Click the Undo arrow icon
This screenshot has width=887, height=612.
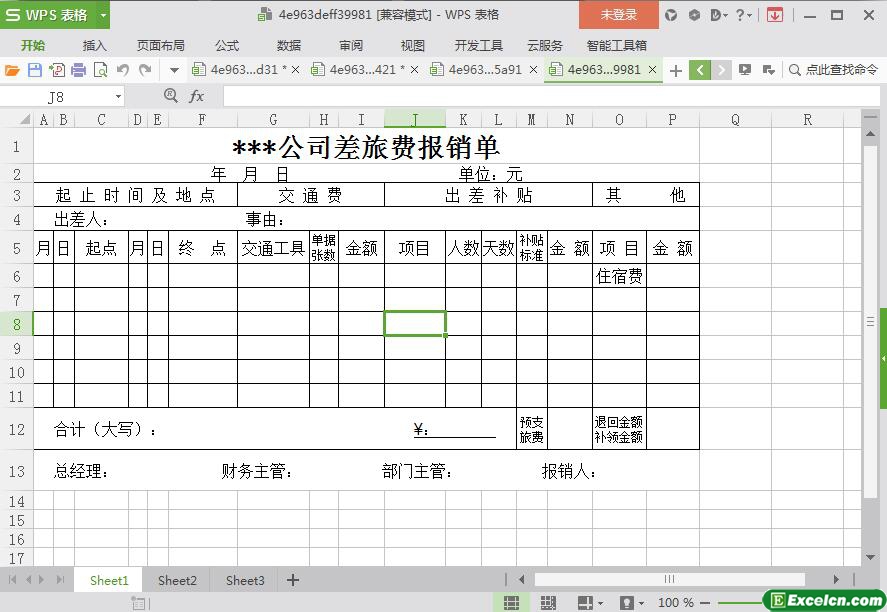coord(123,70)
